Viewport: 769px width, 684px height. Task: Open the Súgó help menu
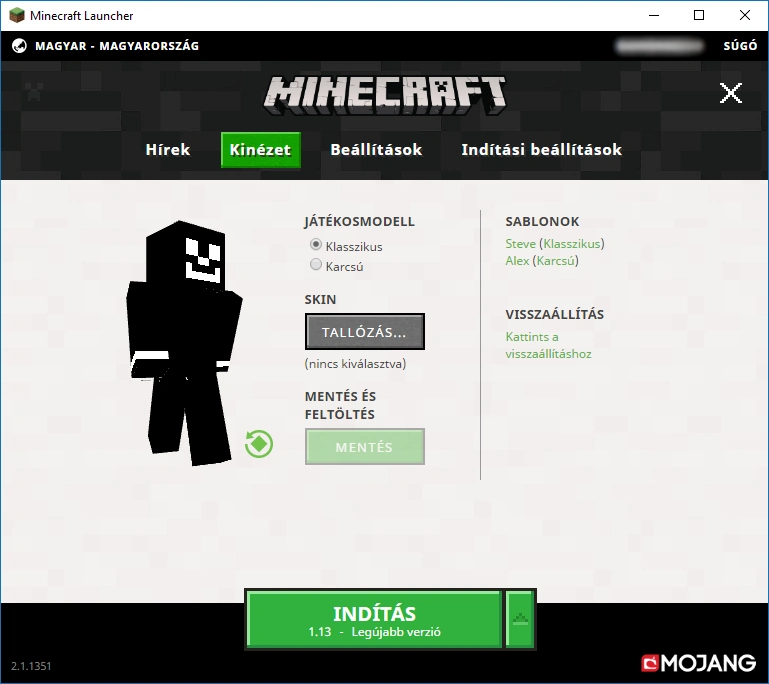point(740,46)
